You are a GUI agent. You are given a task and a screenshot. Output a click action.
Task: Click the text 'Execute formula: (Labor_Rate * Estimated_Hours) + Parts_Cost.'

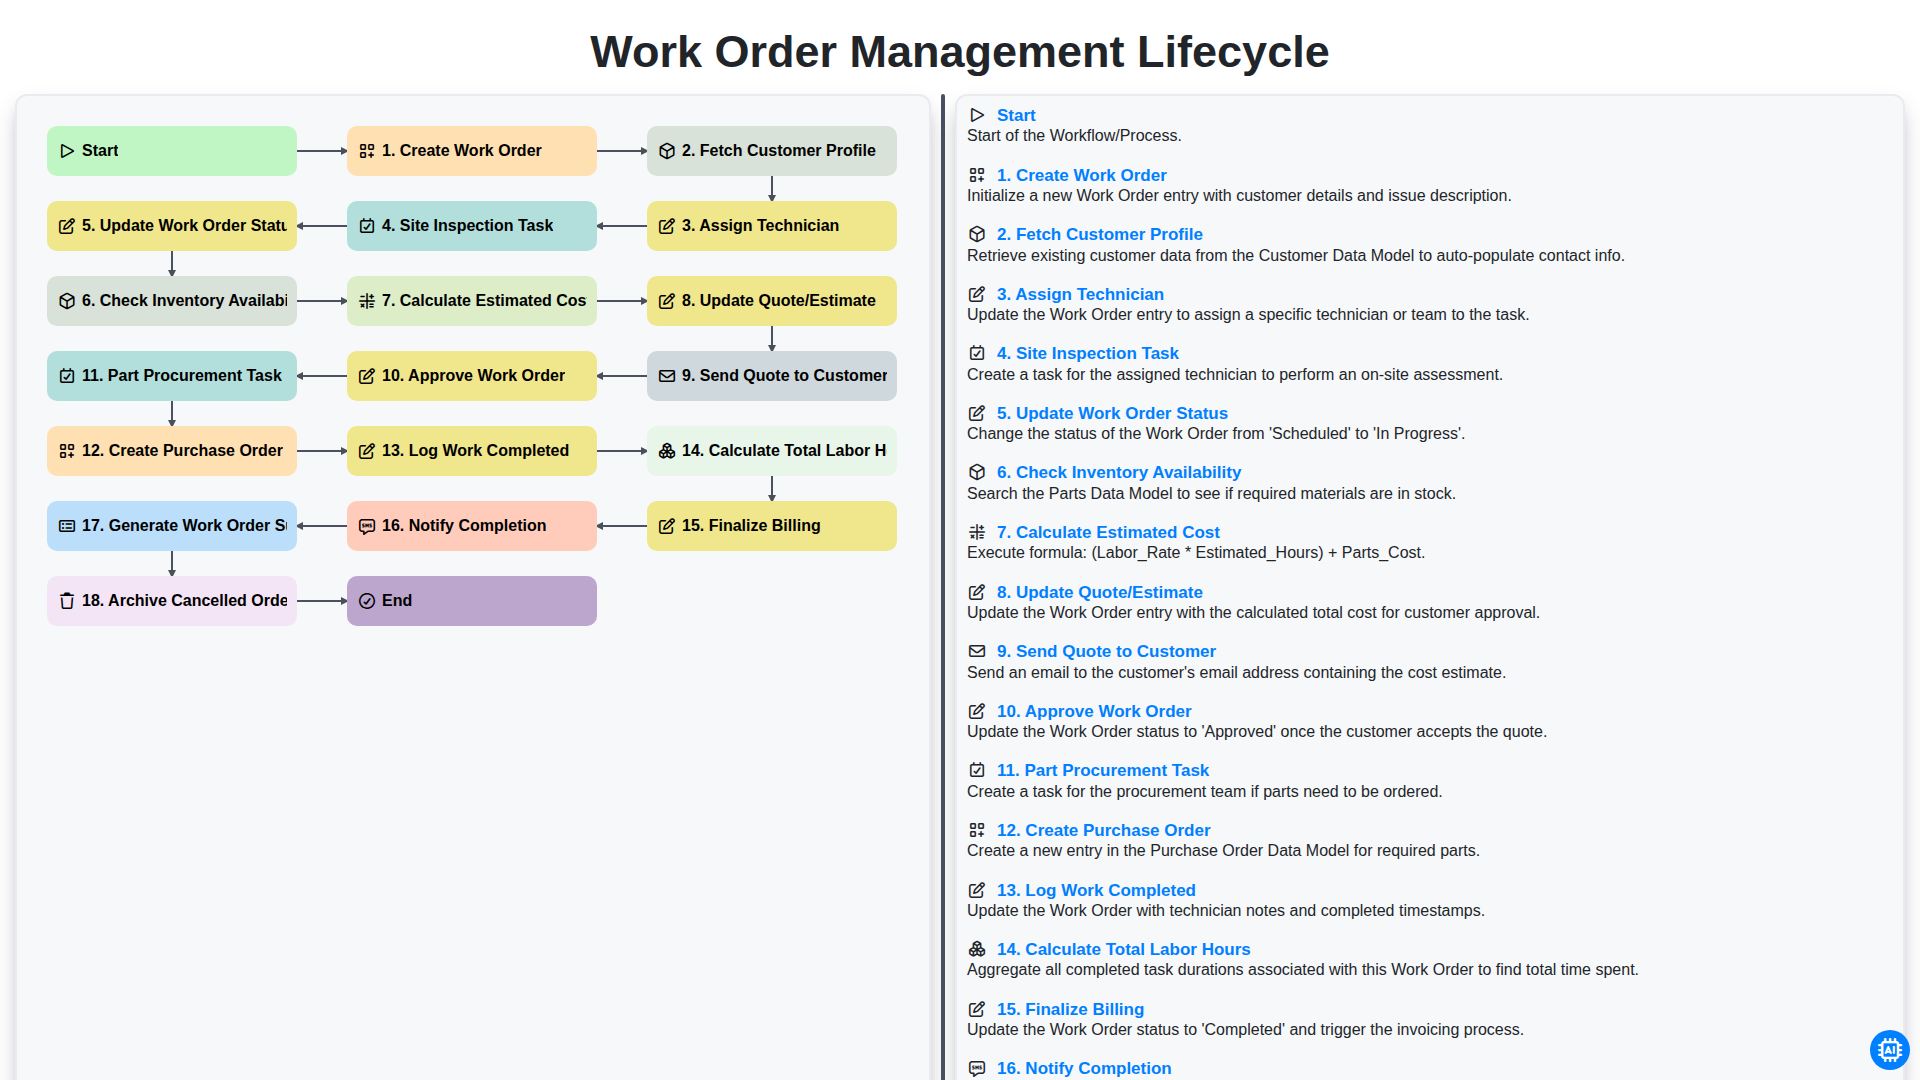click(x=1196, y=553)
